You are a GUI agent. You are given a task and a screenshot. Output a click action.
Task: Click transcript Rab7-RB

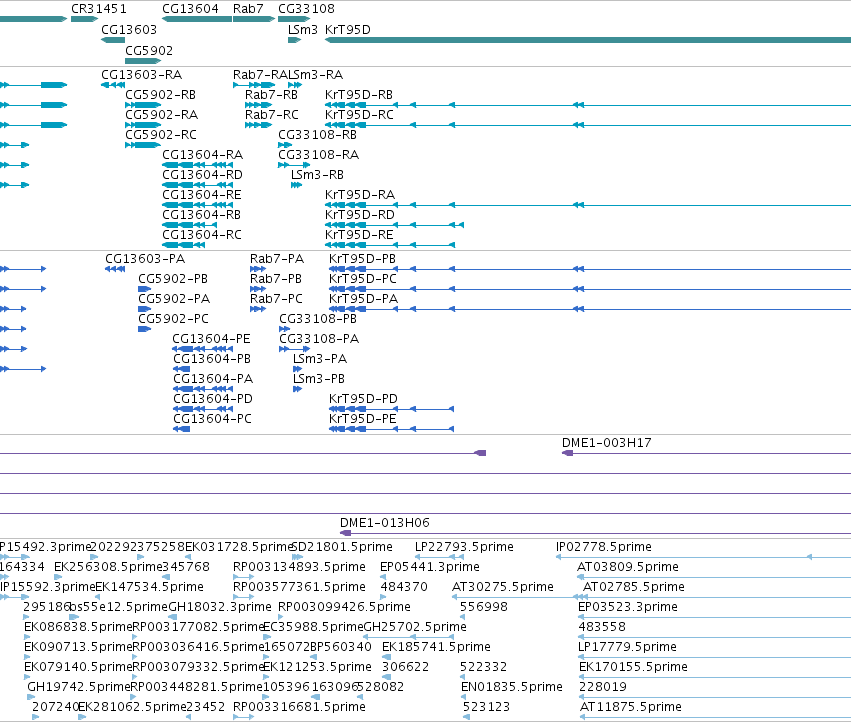tap(271, 94)
